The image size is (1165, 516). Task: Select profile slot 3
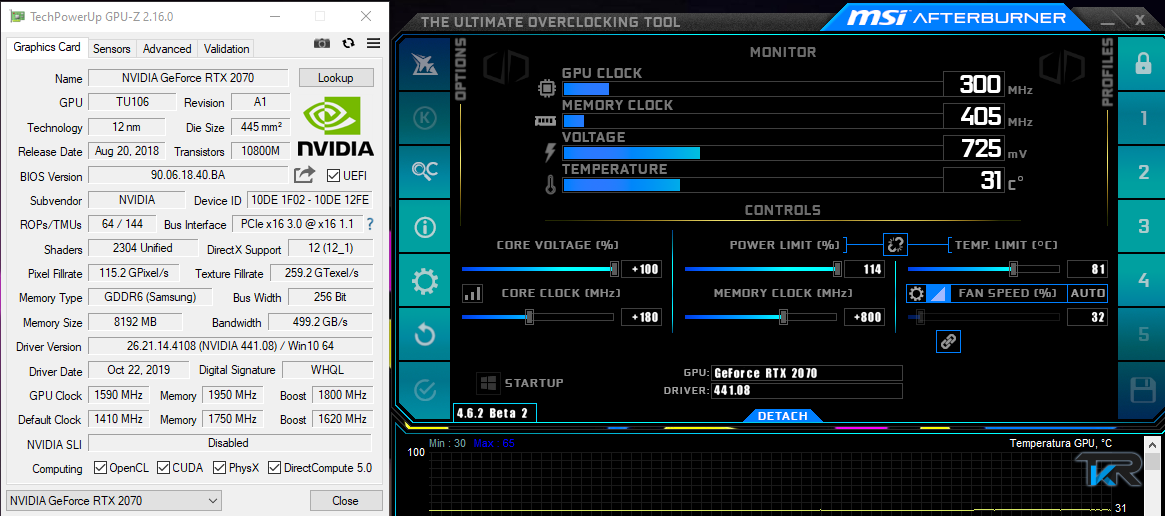pos(1143,227)
